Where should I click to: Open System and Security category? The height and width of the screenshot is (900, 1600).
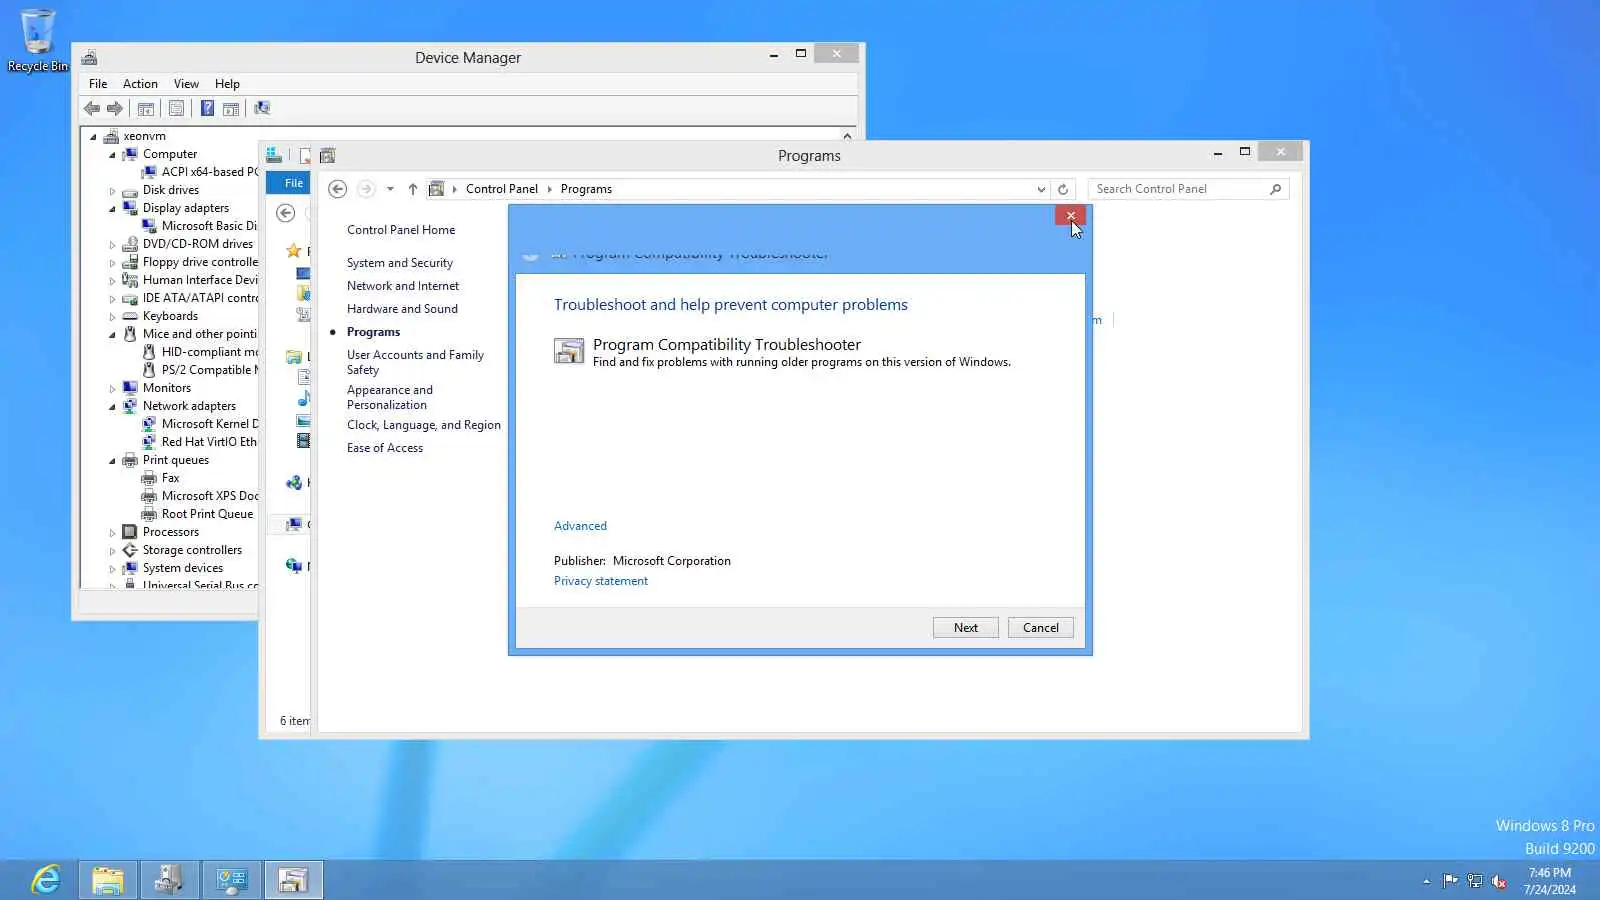point(400,263)
